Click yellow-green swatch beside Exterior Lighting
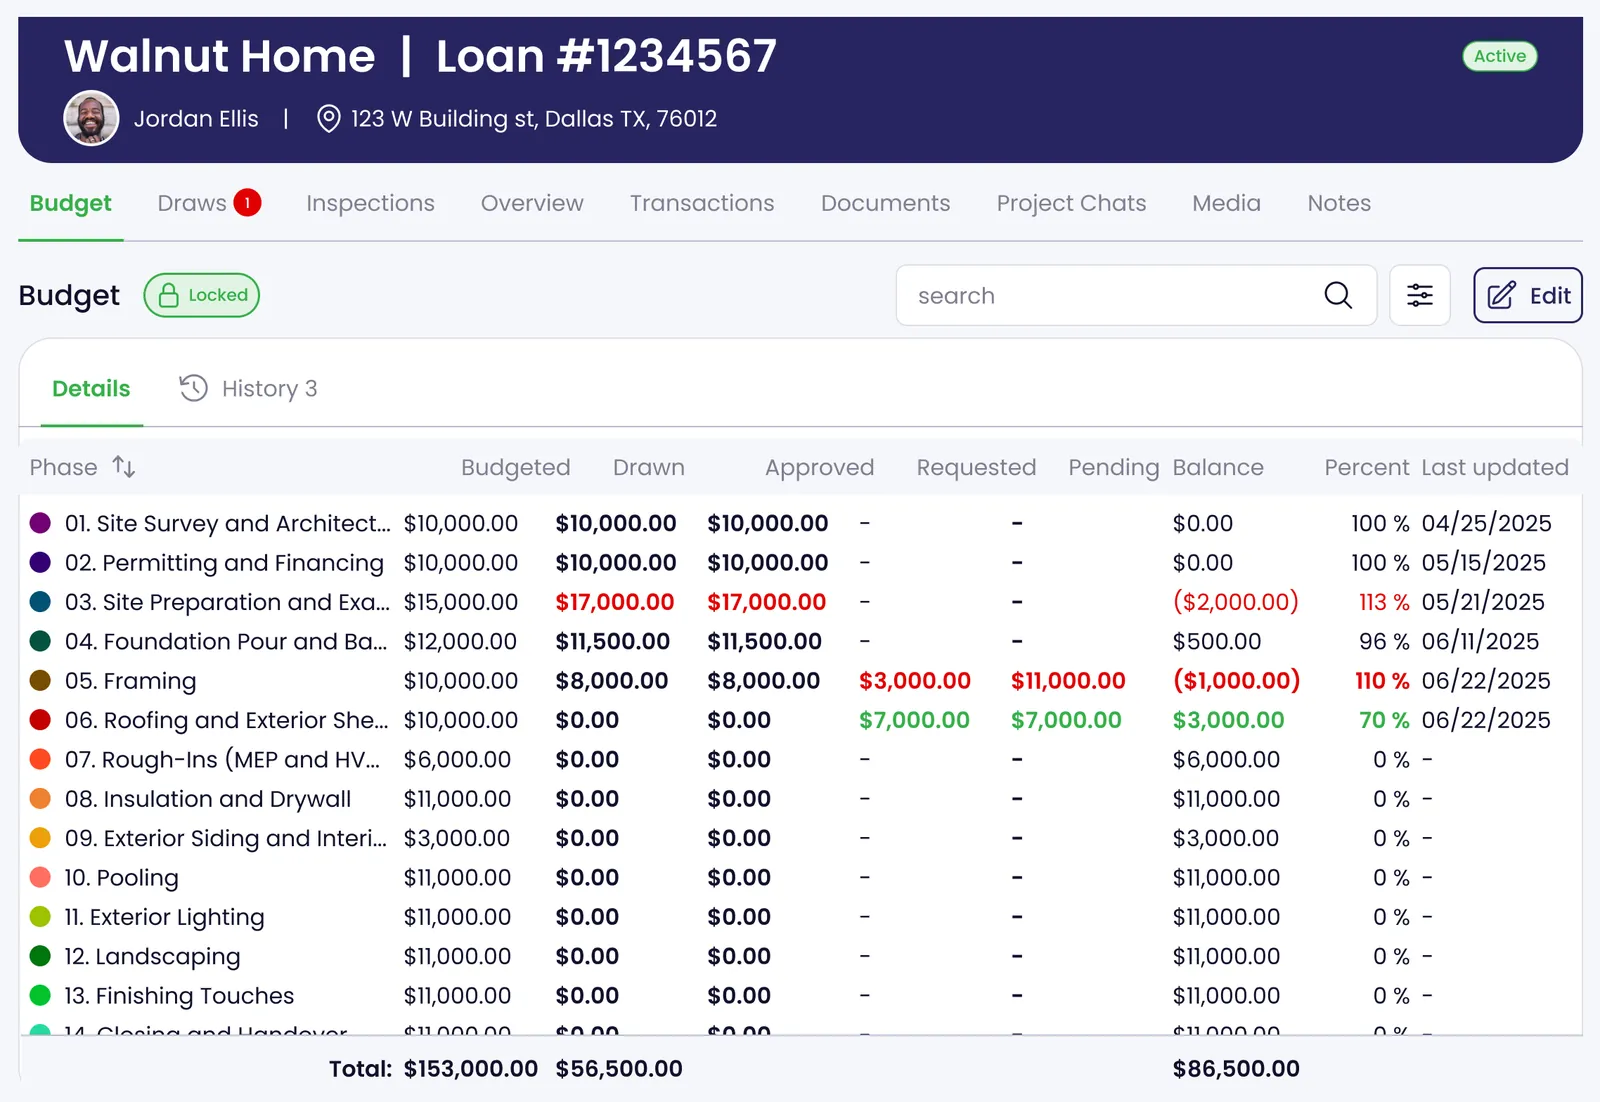 click(x=40, y=917)
